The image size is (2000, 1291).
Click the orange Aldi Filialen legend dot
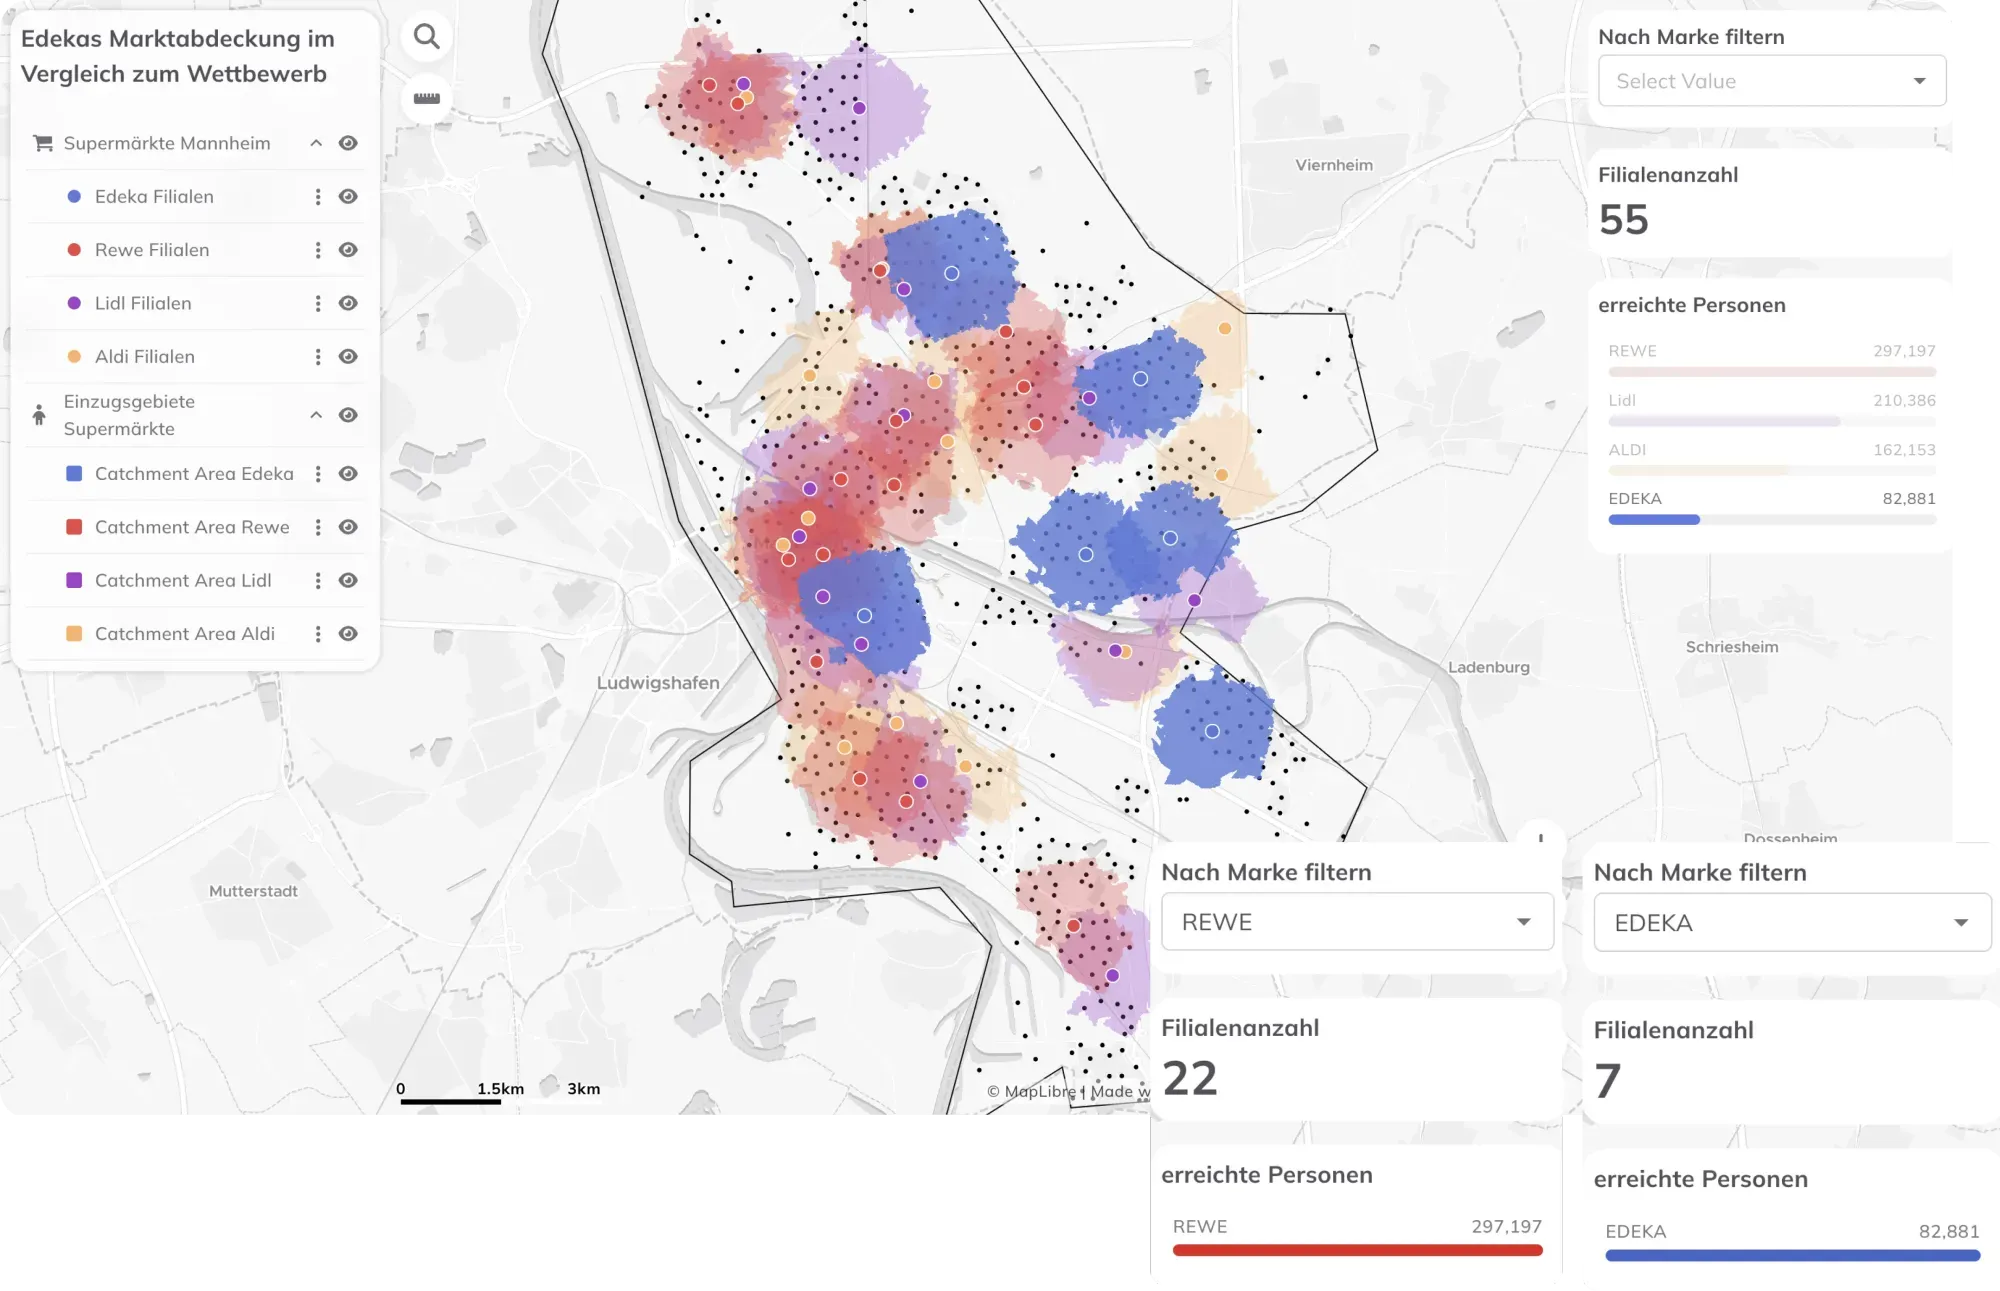click(x=74, y=357)
